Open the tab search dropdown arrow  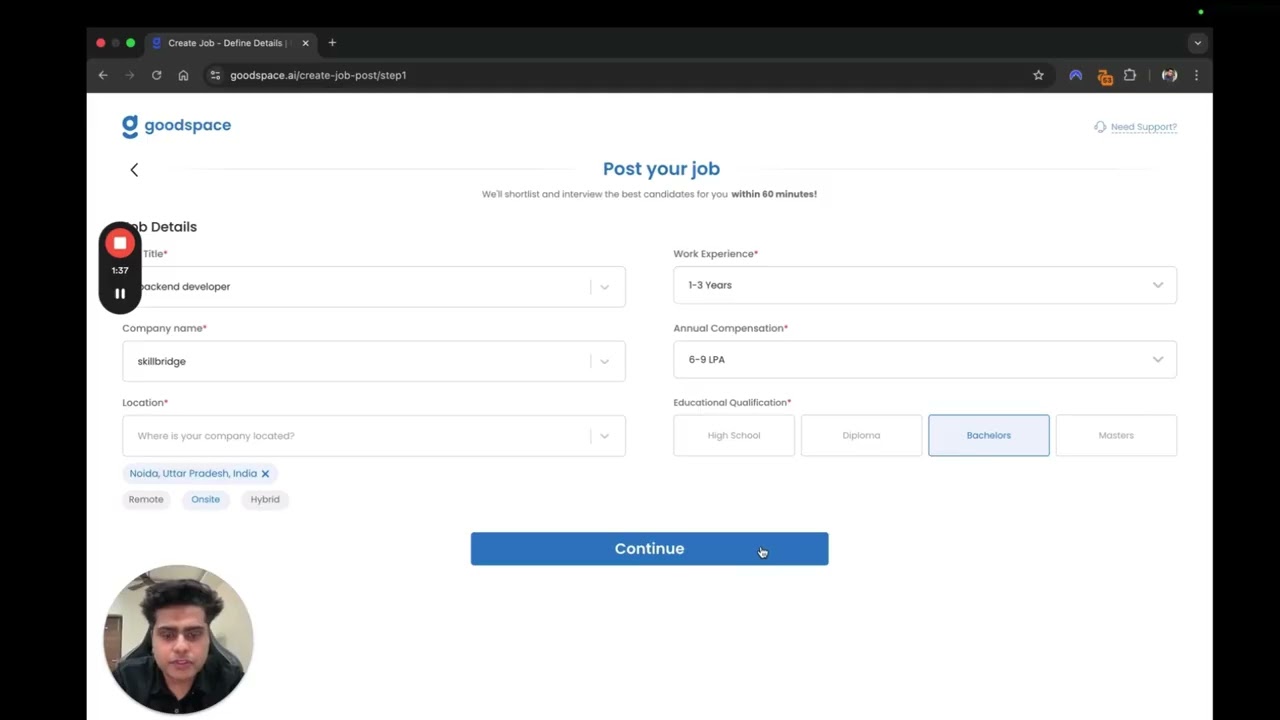tap(1197, 43)
